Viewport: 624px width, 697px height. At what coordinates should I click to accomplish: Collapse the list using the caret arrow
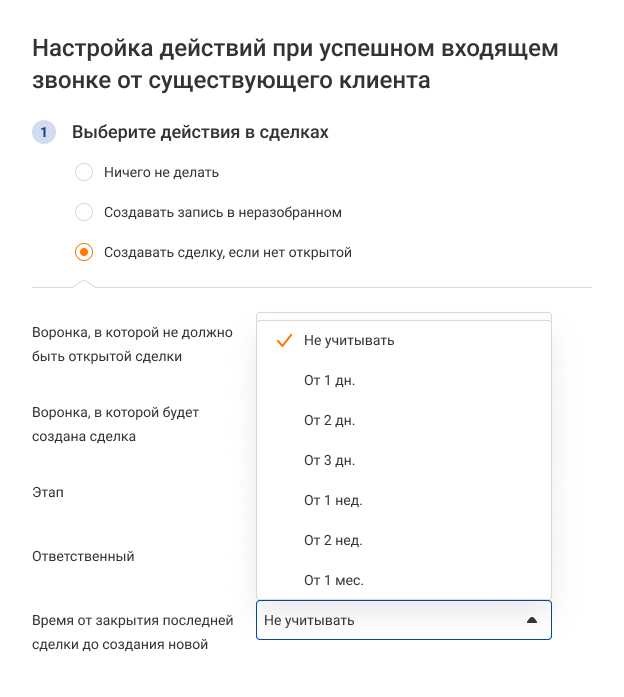(x=532, y=620)
